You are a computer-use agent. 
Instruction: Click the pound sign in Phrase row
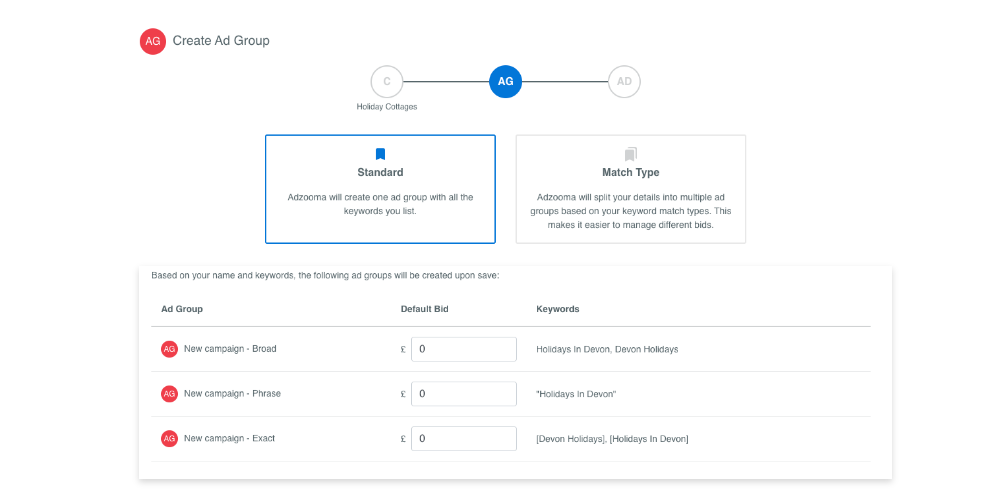tap(403, 394)
